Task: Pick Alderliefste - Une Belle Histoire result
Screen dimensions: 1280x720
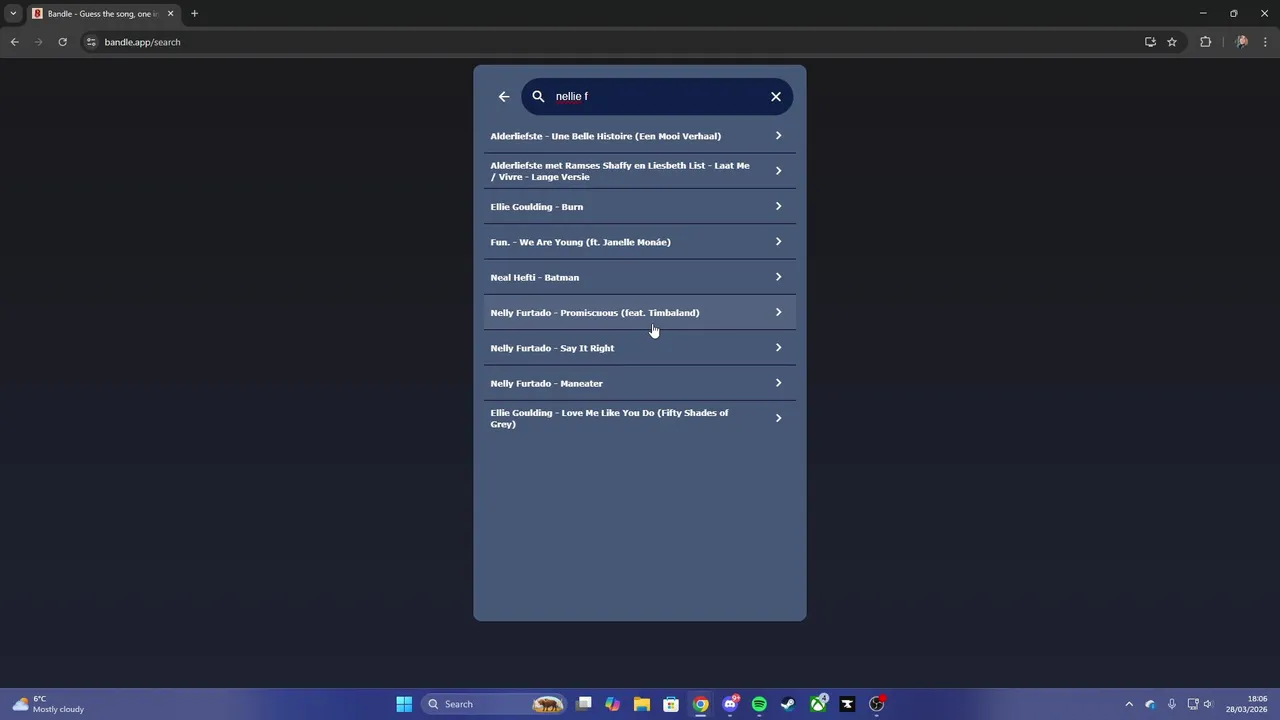Action: [x=640, y=136]
